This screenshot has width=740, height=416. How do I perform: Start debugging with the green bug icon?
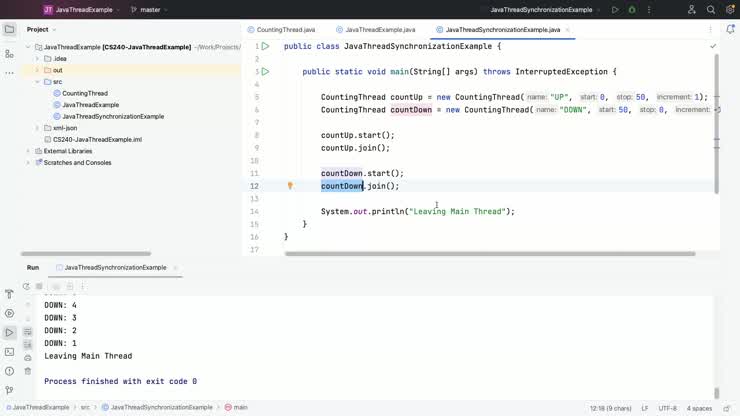click(632, 9)
